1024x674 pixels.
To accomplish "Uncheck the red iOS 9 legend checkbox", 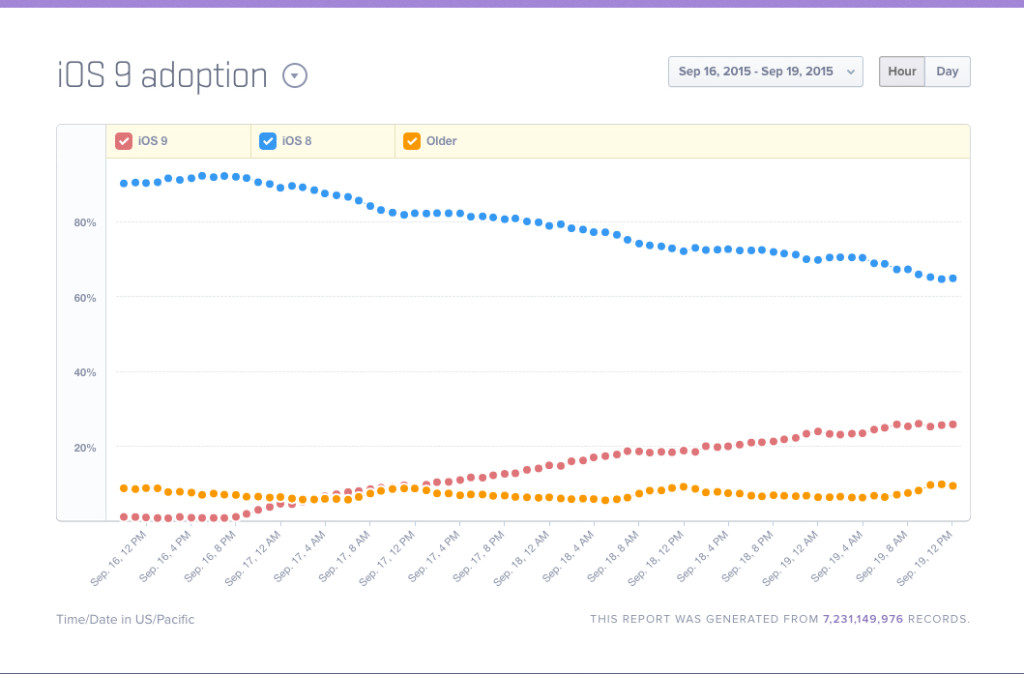I will 123,141.
